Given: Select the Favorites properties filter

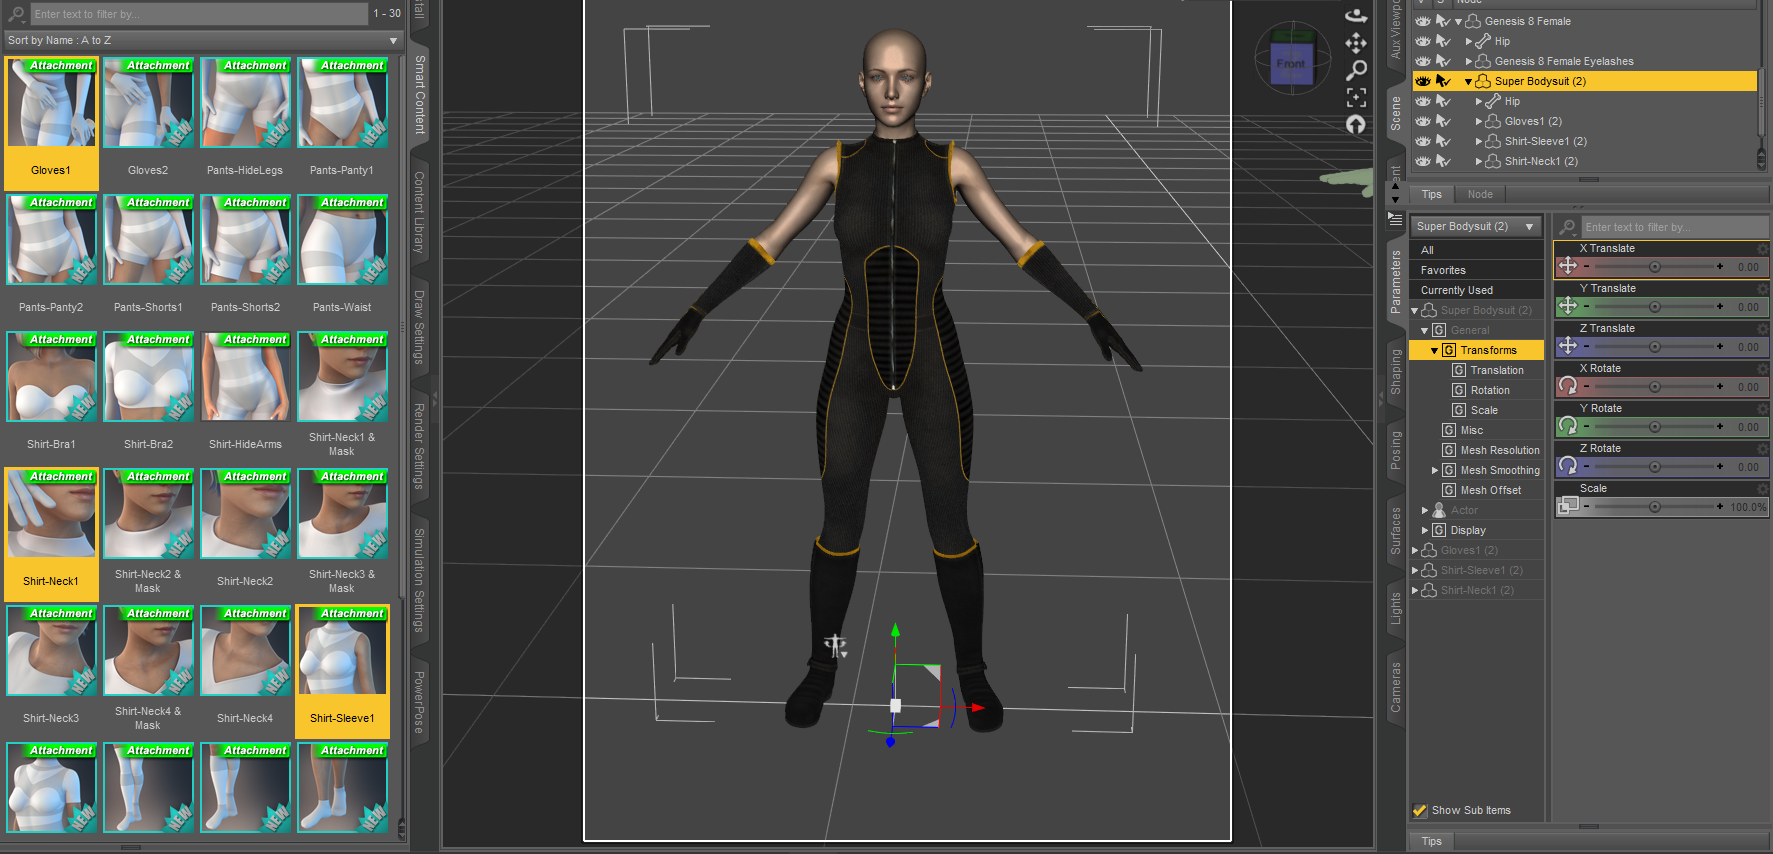Looking at the screenshot, I should coord(1477,270).
